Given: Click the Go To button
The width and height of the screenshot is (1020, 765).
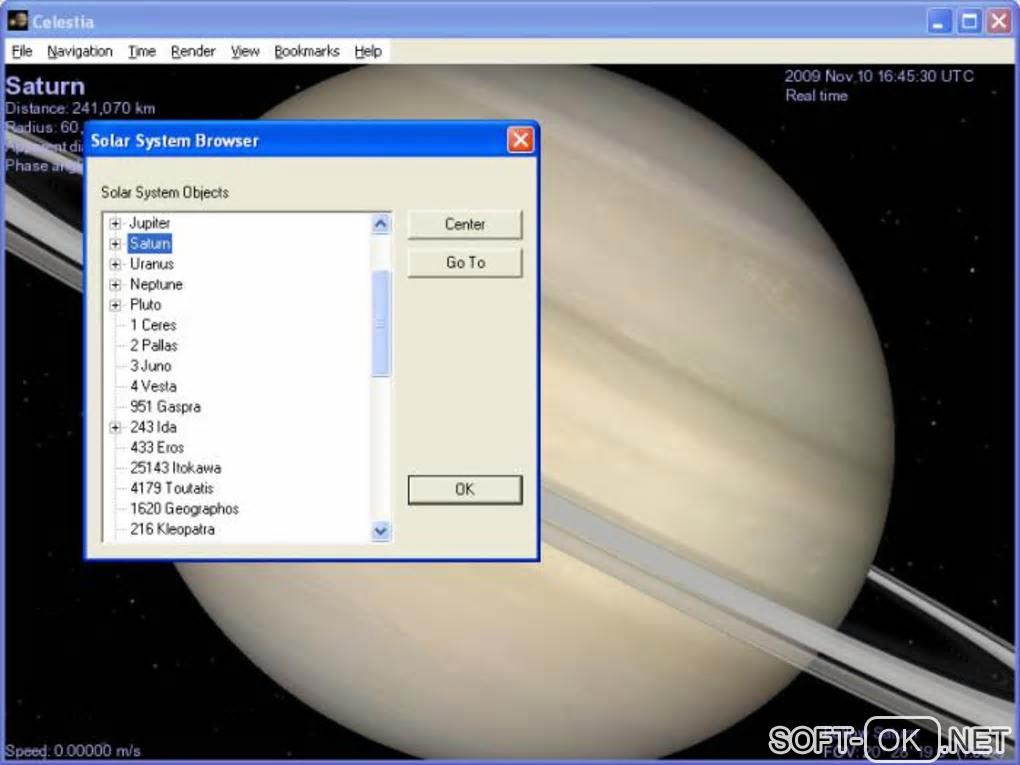Looking at the screenshot, I should coord(464,263).
